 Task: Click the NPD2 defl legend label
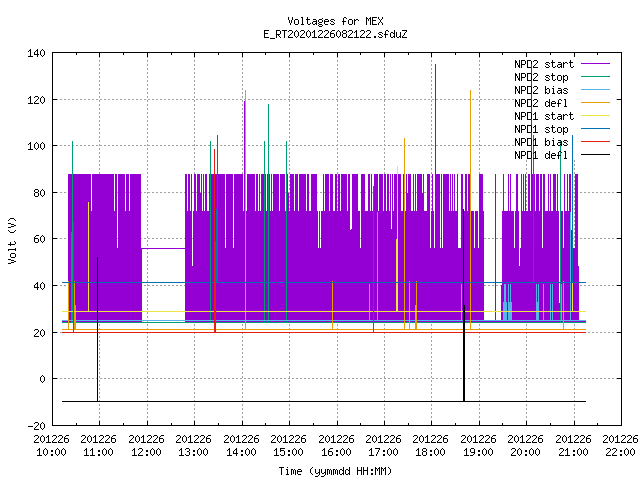541,103
